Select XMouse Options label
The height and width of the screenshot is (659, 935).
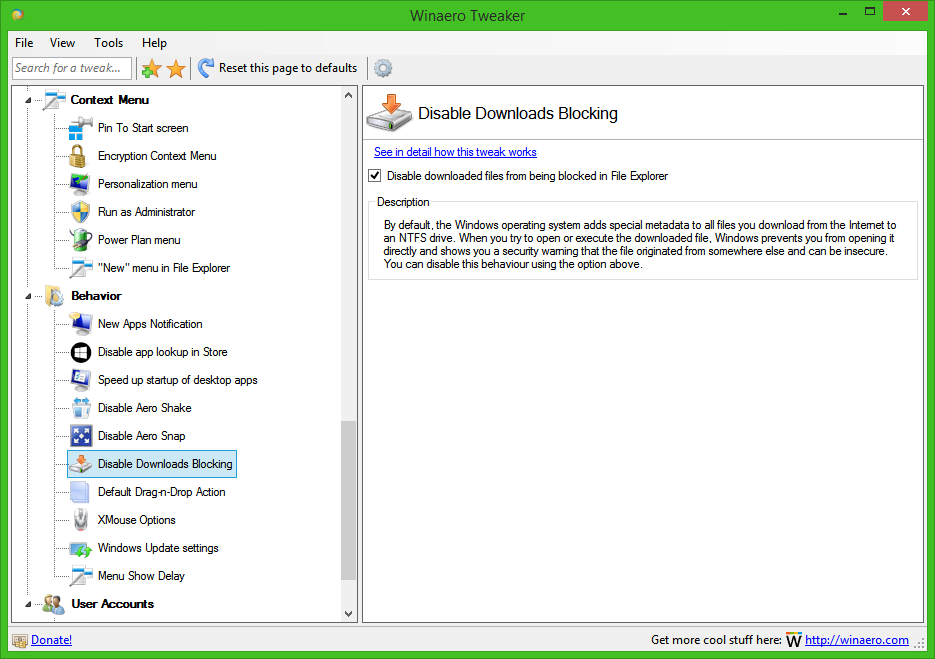[x=137, y=521]
